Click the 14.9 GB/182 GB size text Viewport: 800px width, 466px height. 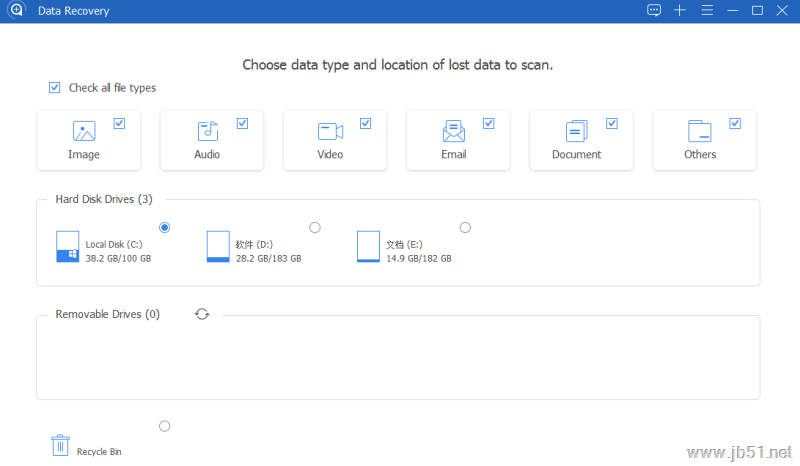click(x=419, y=259)
